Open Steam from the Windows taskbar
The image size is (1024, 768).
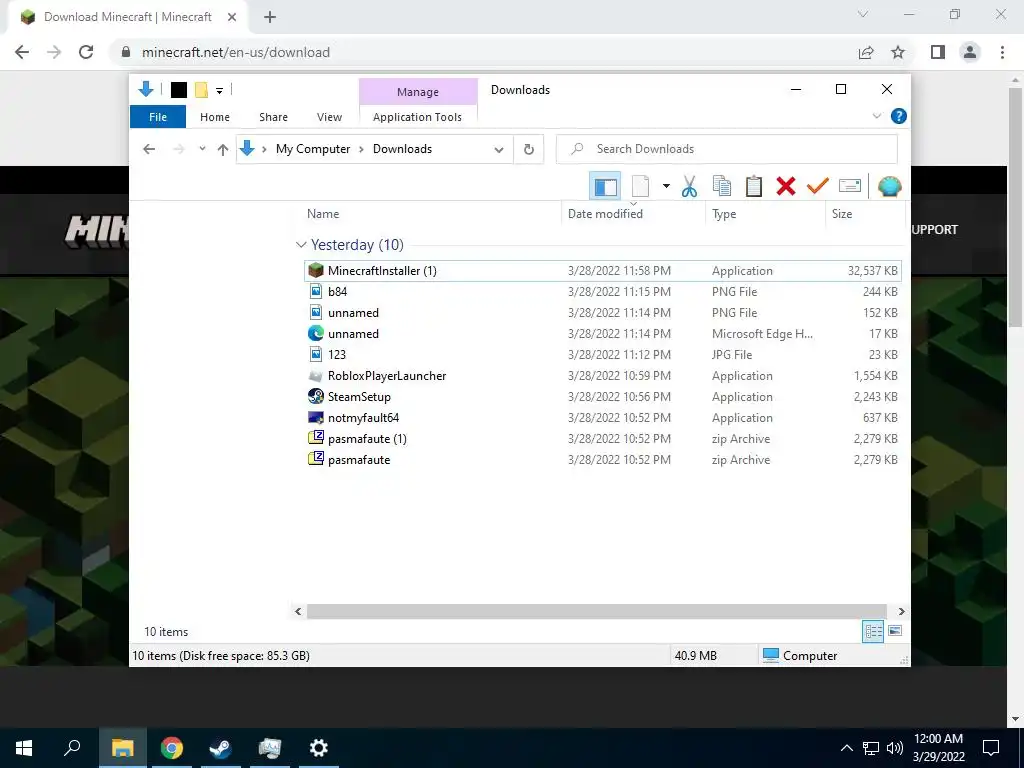click(220, 748)
